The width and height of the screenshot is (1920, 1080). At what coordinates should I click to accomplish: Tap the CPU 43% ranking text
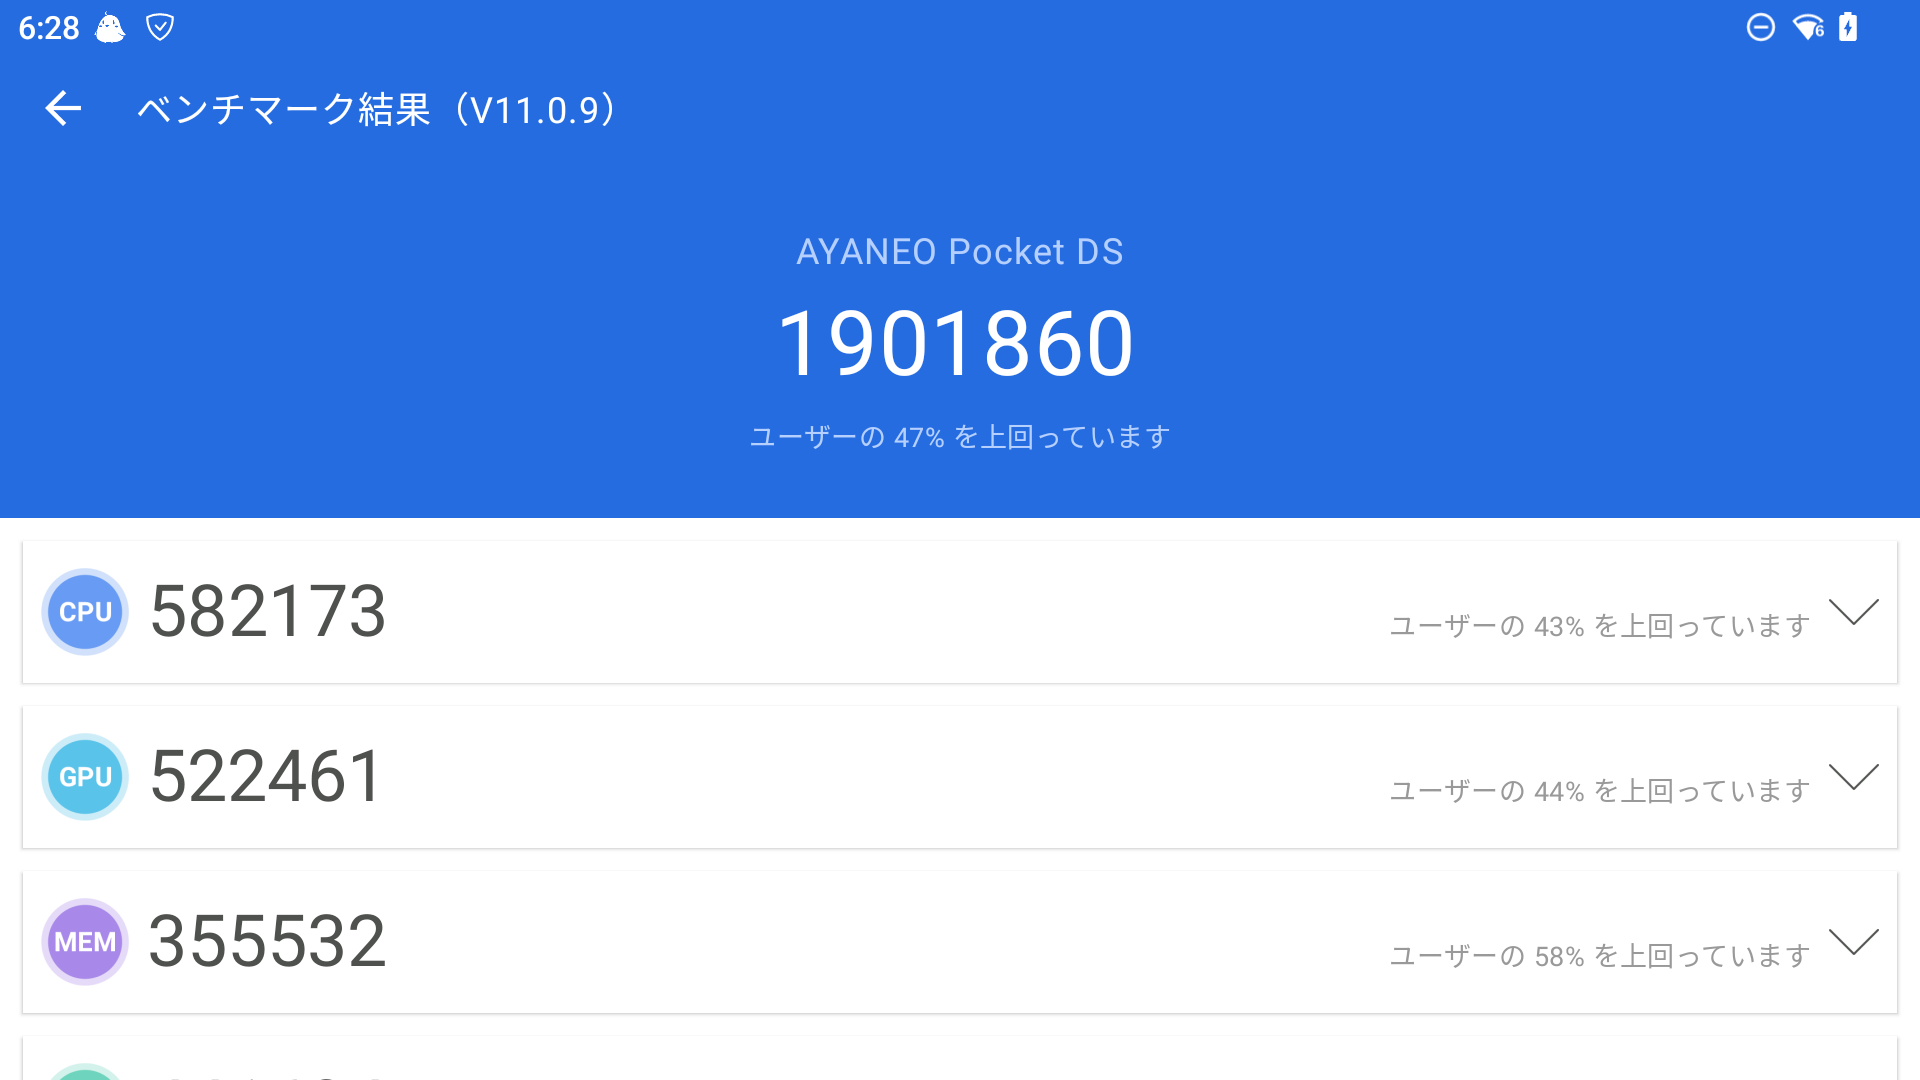[x=1599, y=626]
